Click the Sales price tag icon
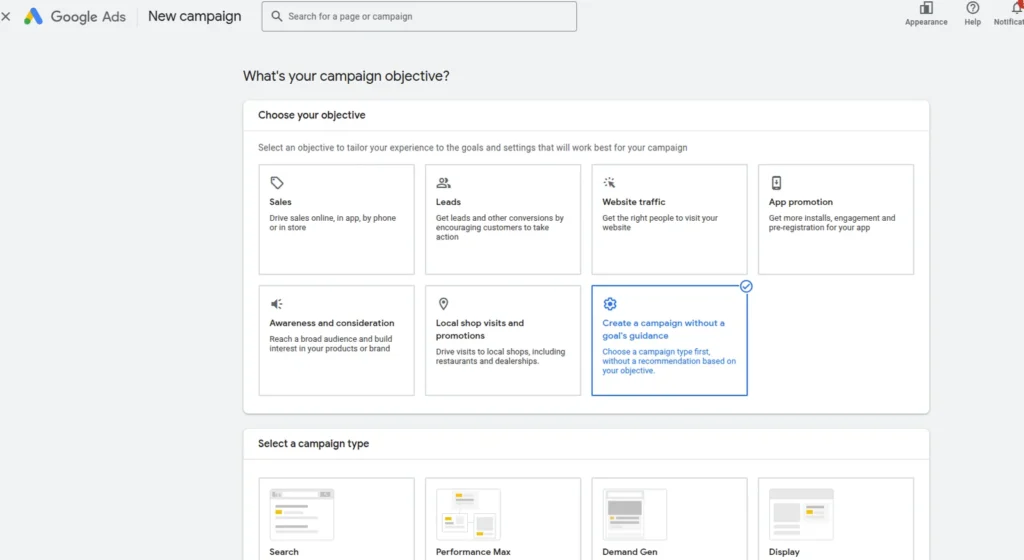The width and height of the screenshot is (1024, 560). pos(277,183)
